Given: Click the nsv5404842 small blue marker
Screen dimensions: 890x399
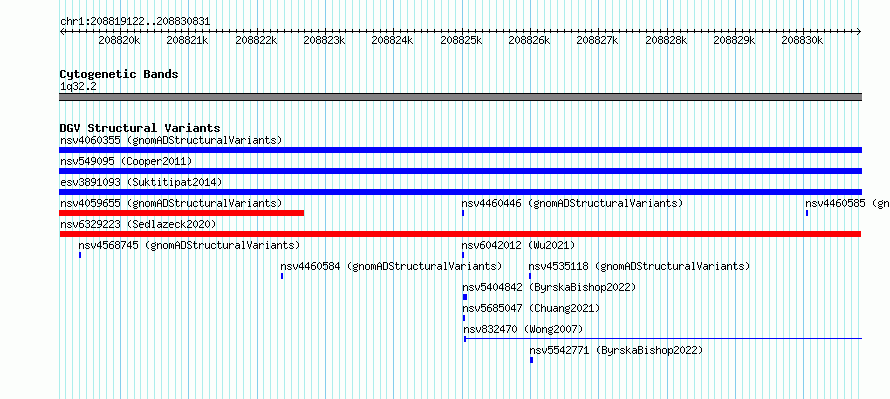Looking at the screenshot, I should (x=465, y=297).
